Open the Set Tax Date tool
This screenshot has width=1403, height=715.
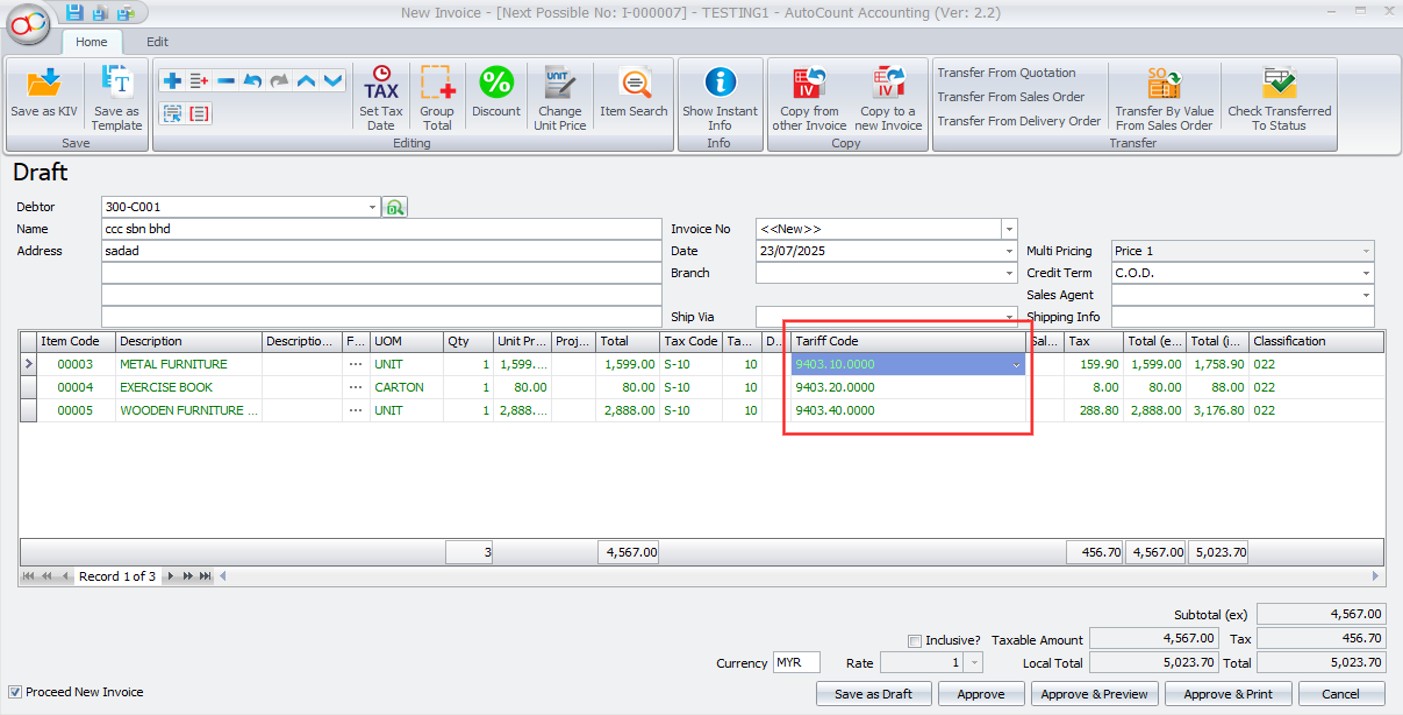381,84
